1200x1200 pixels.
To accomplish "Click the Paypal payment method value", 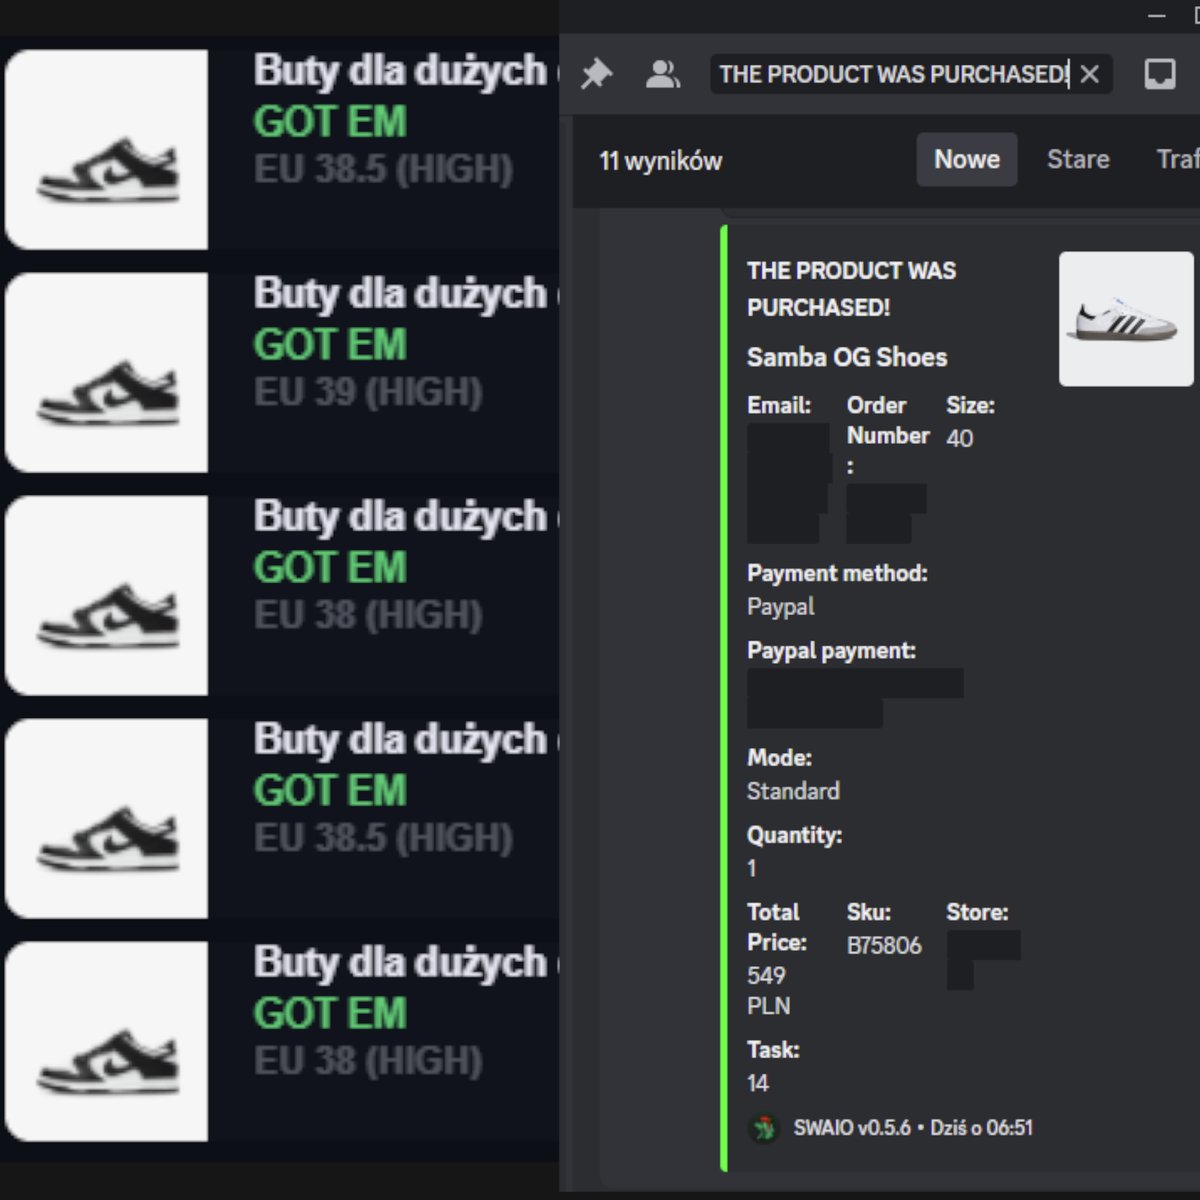I will (x=780, y=607).
